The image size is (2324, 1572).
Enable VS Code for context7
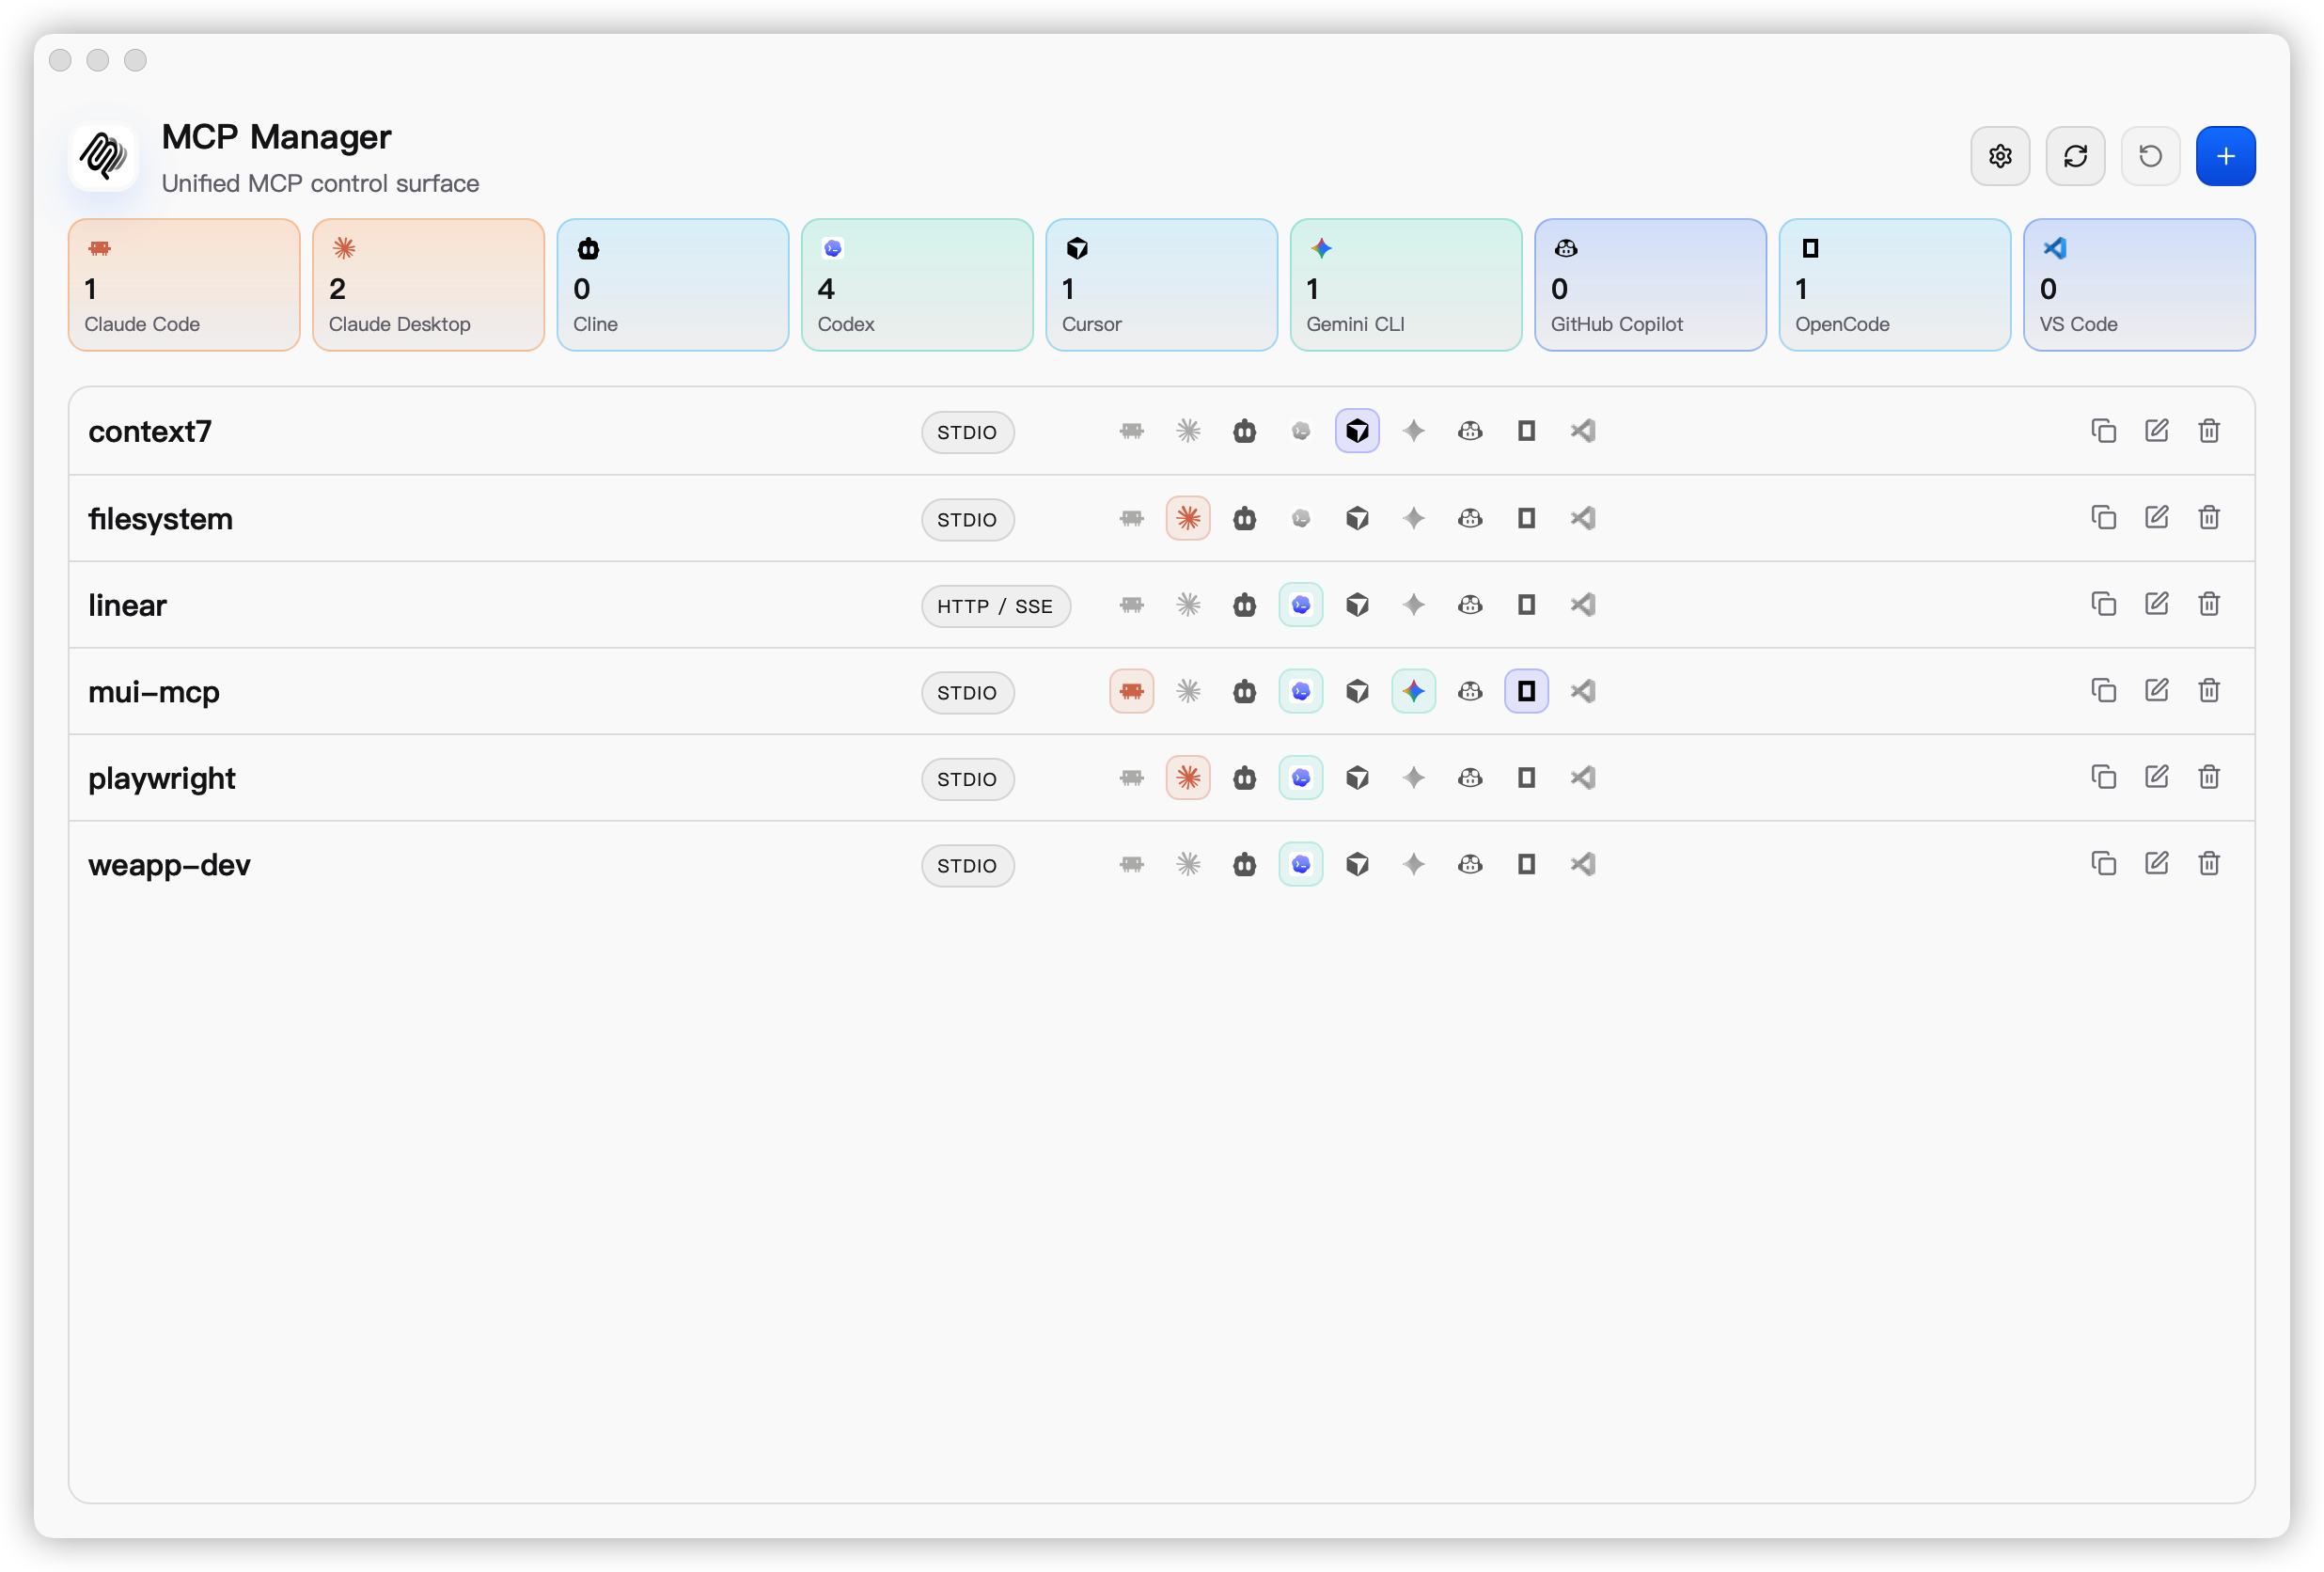[x=1583, y=431]
